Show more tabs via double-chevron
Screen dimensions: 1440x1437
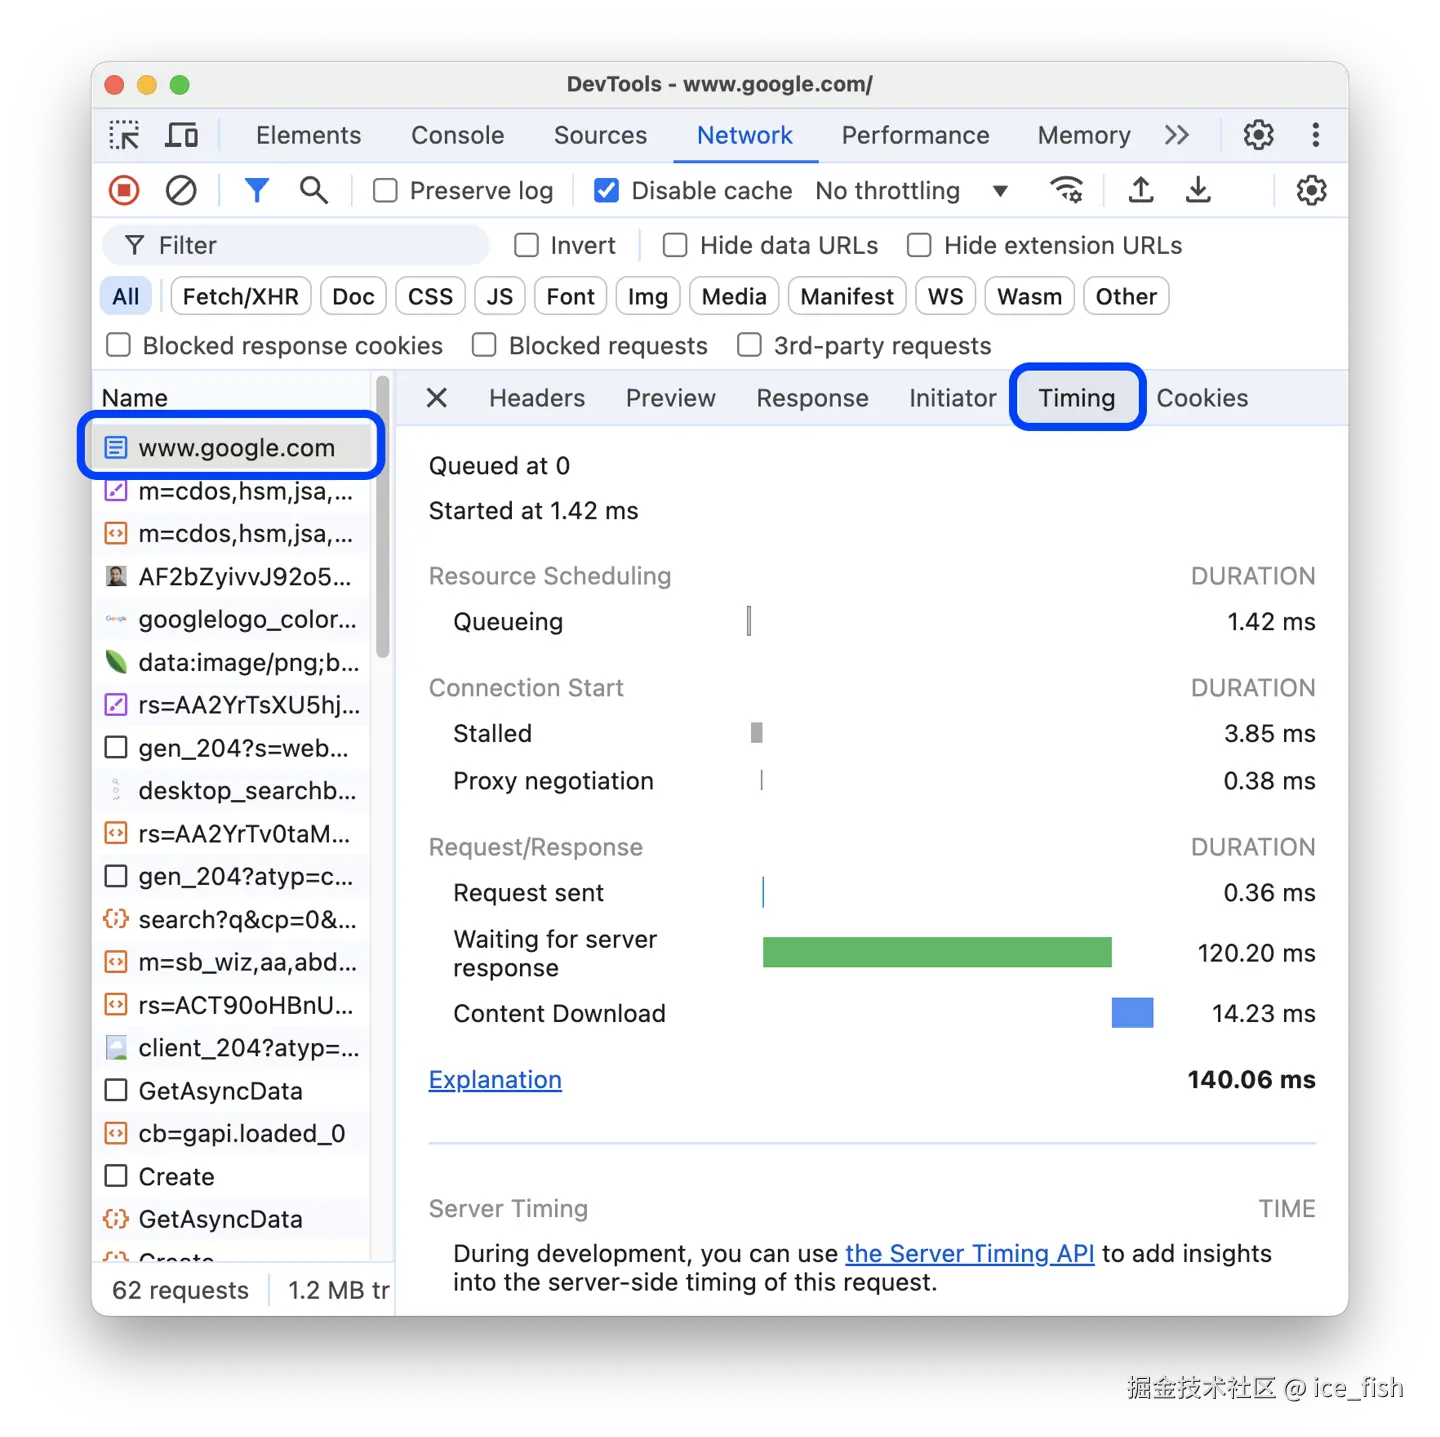1177,135
